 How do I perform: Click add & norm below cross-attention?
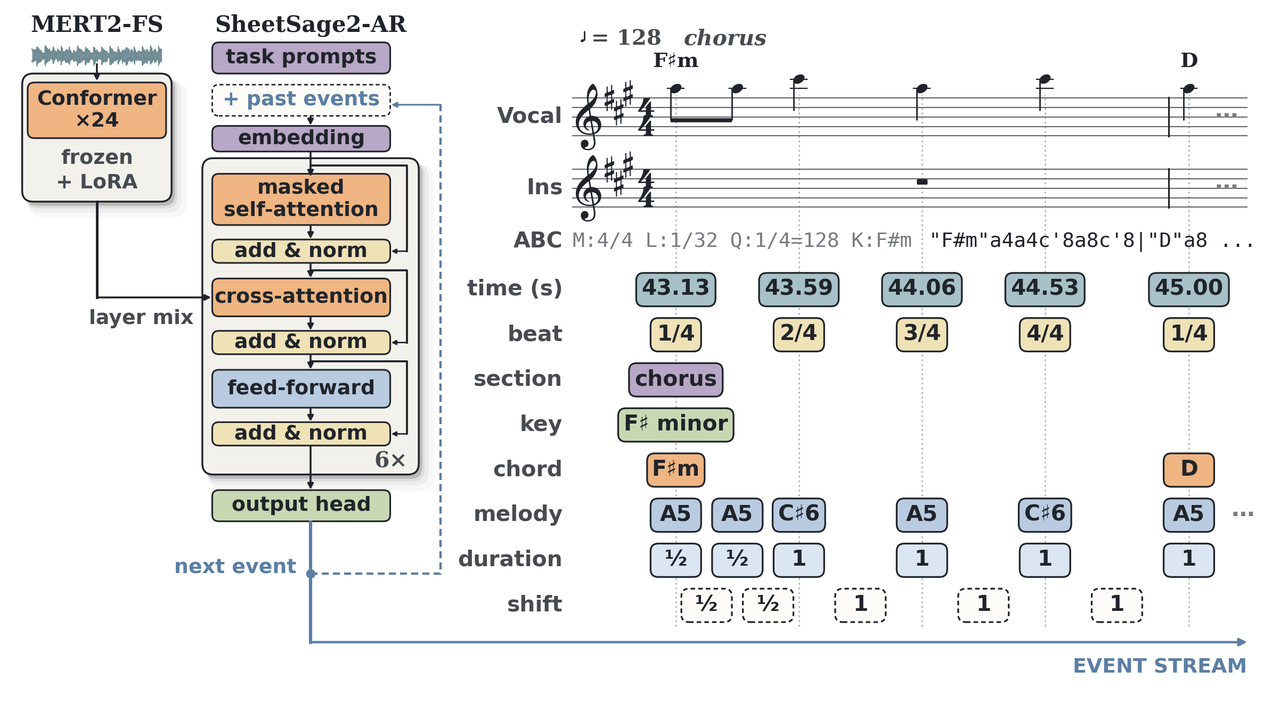[x=301, y=342]
